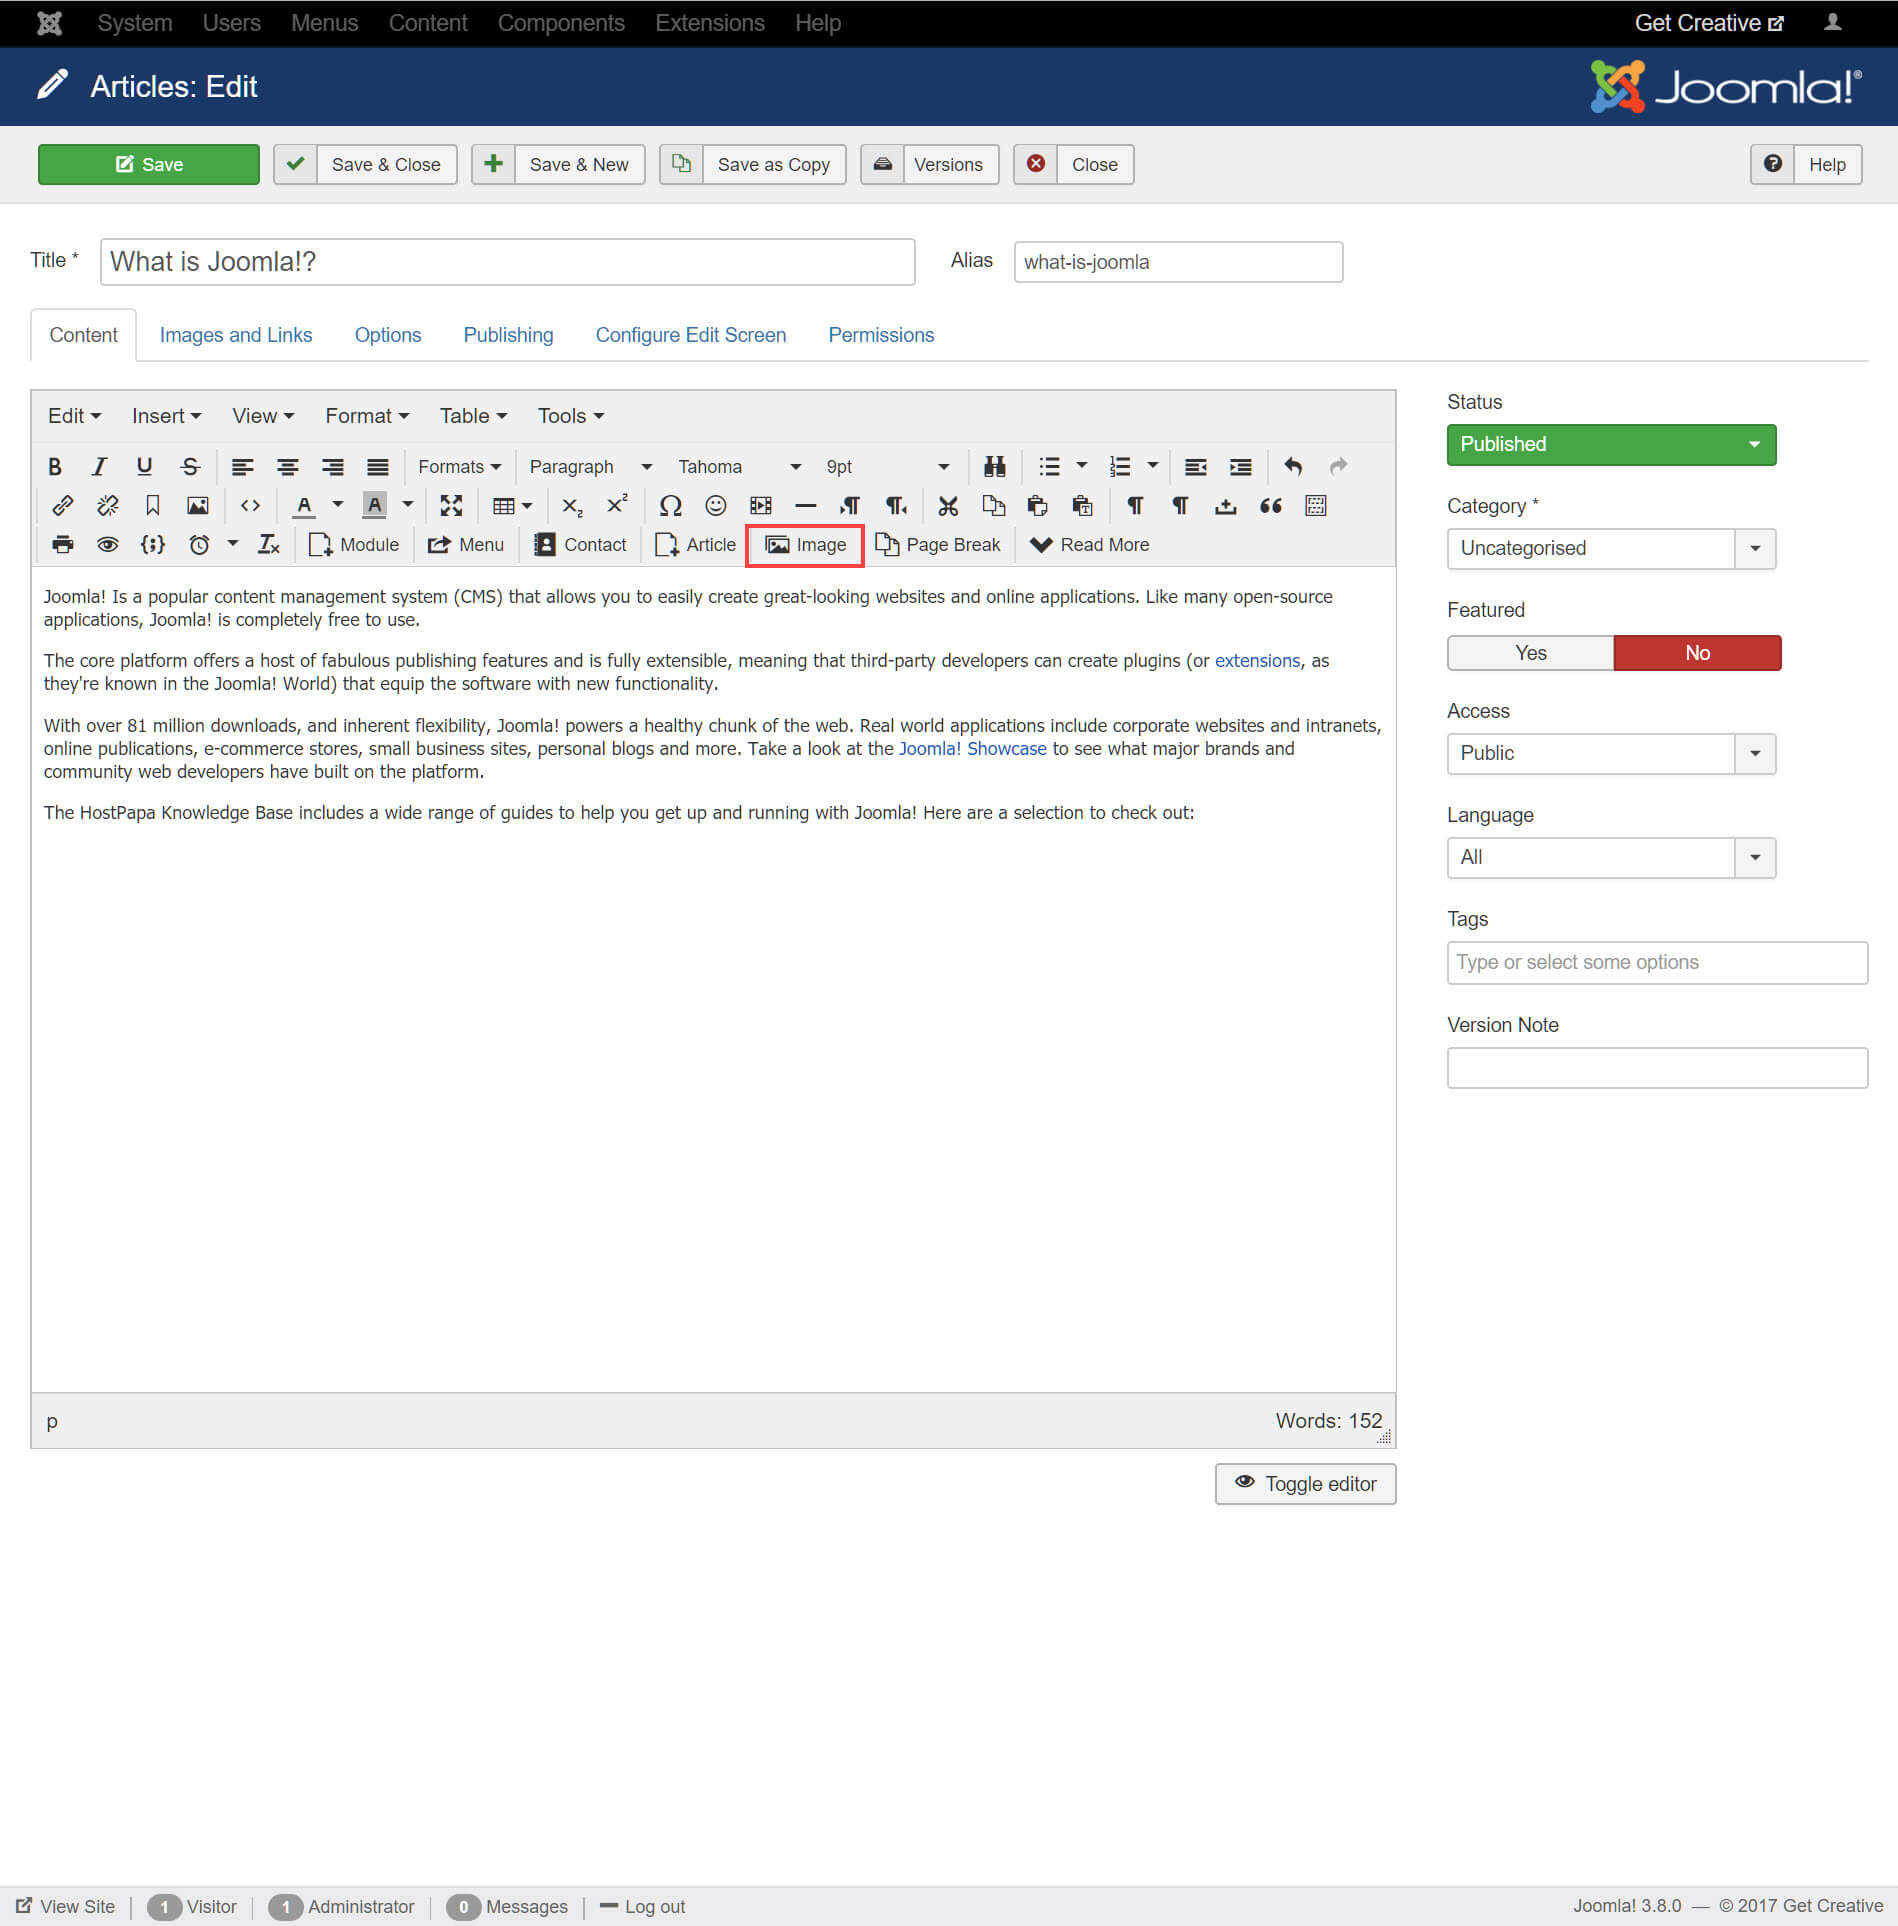Apply subscript formatting
This screenshot has height=1926, width=1898.
point(572,506)
